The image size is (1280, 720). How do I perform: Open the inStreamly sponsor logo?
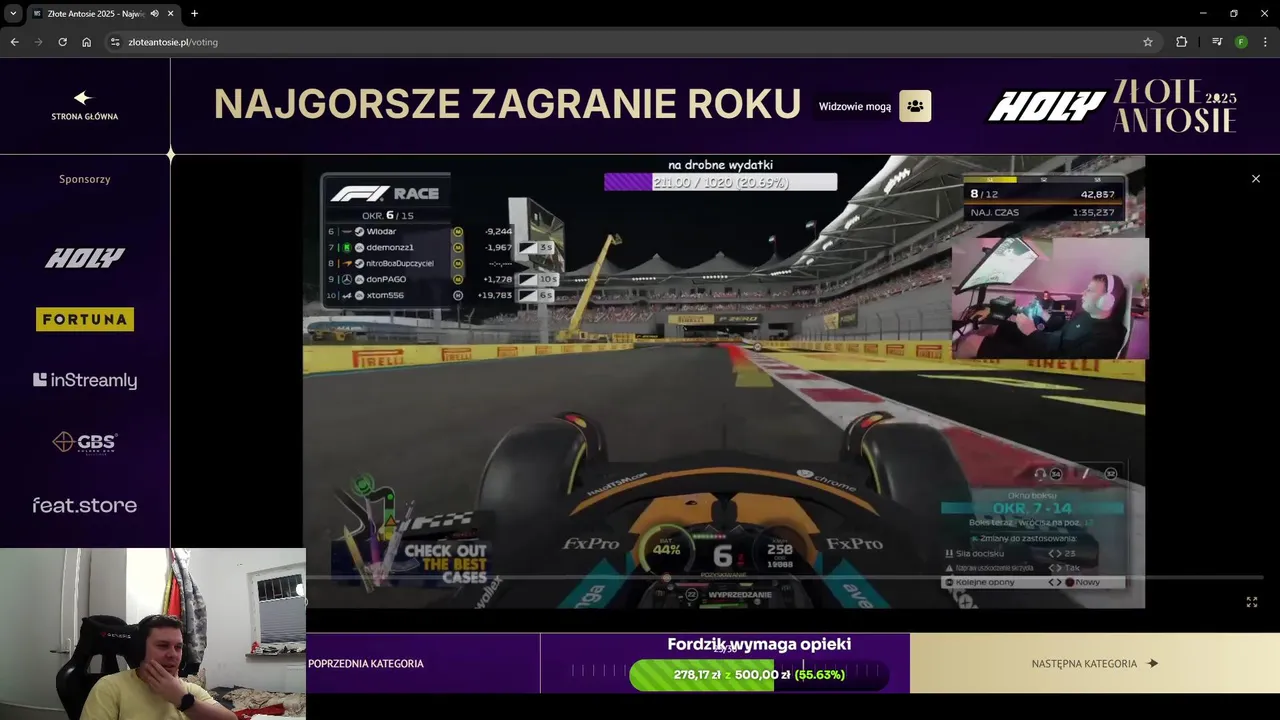pyautogui.click(x=84, y=380)
